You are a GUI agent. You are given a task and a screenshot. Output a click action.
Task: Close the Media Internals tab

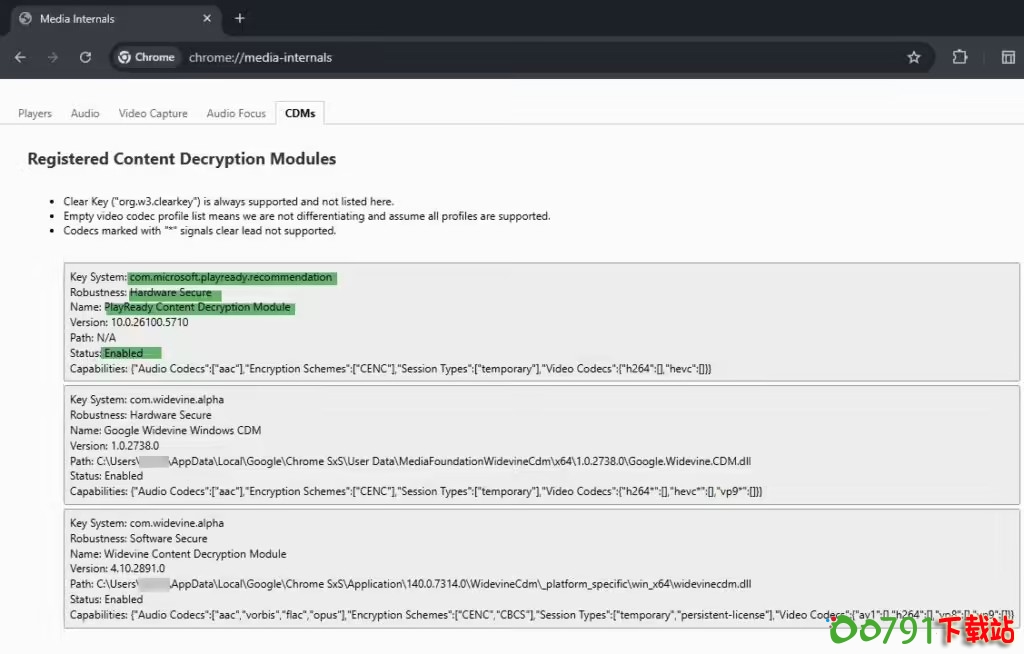point(207,18)
